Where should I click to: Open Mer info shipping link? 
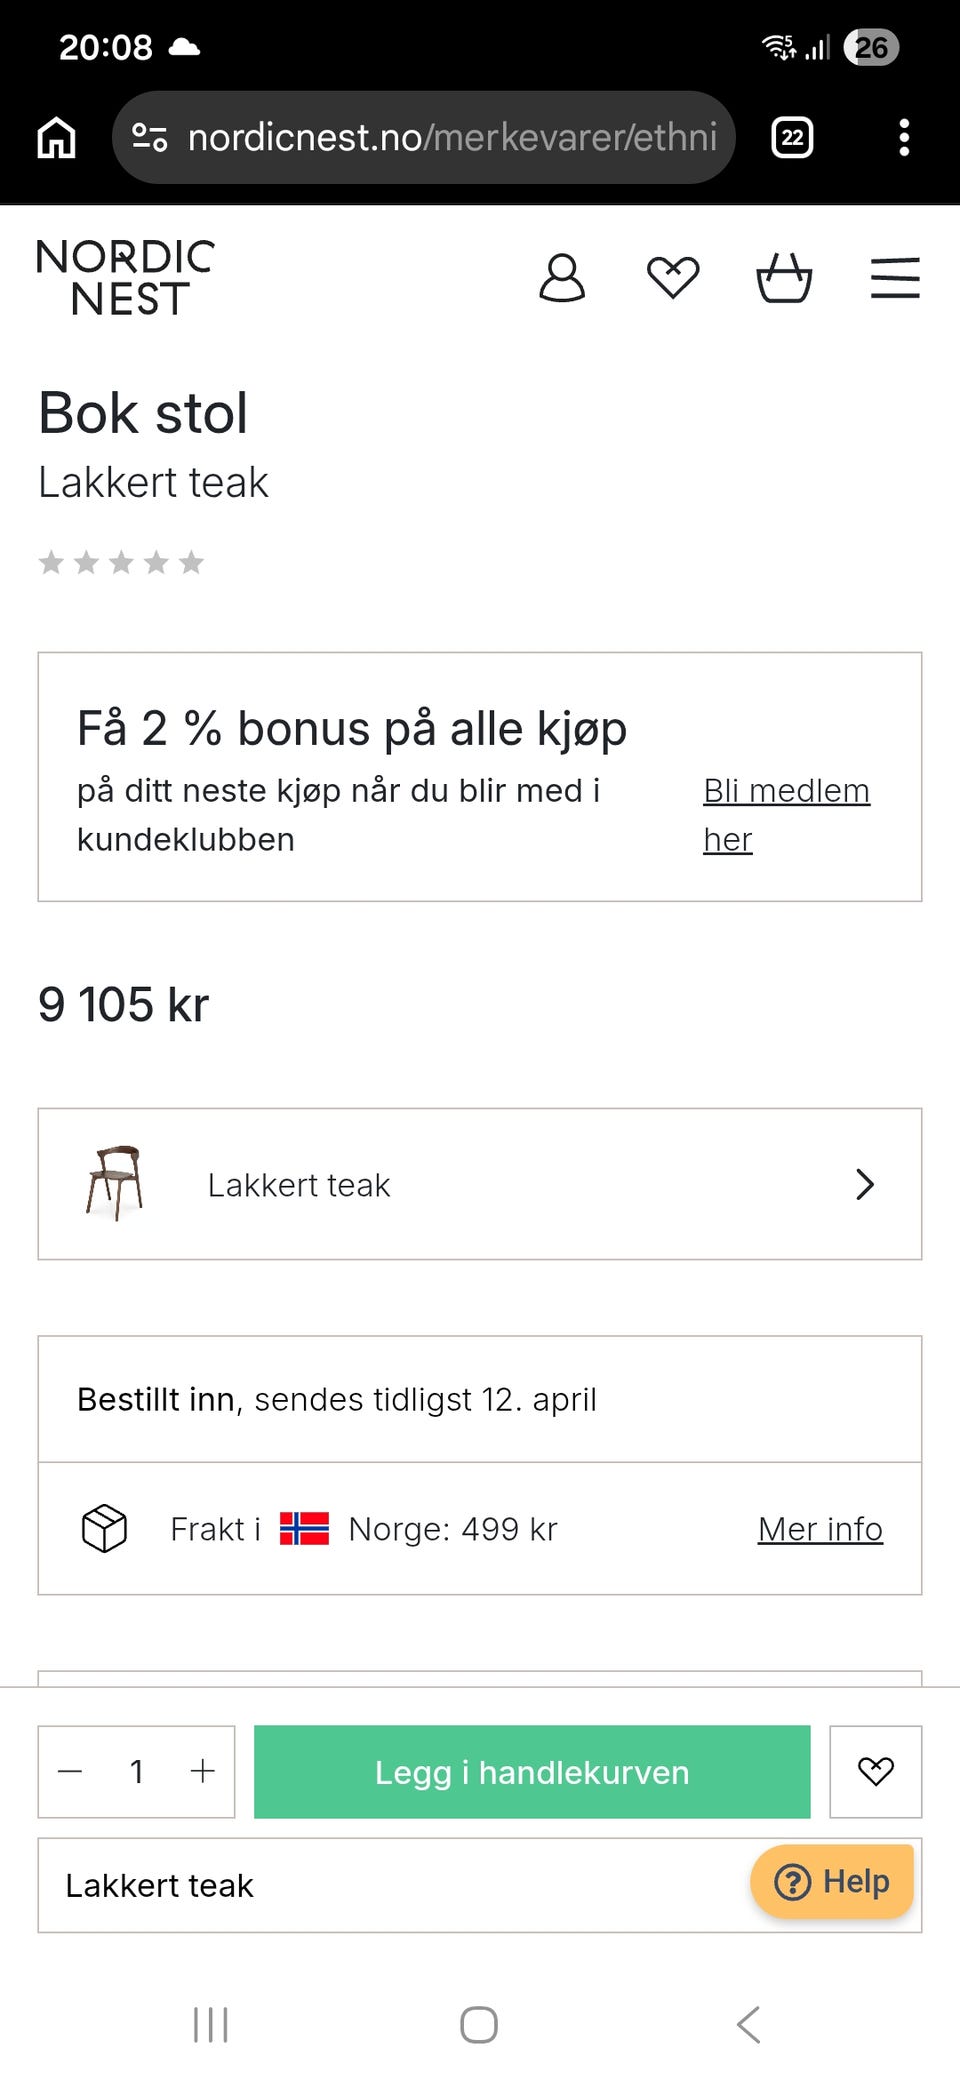pyautogui.click(x=820, y=1529)
